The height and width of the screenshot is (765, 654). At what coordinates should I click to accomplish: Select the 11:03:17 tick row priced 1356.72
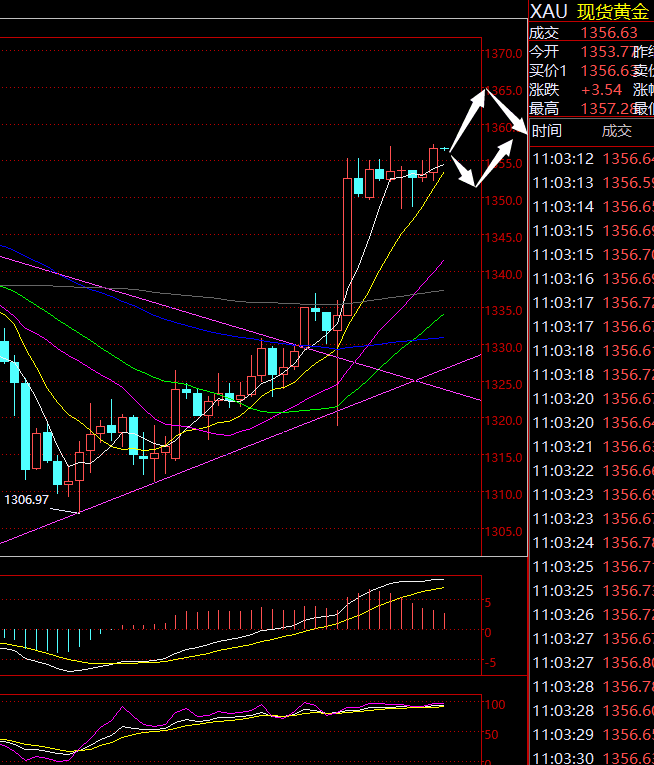click(592, 302)
